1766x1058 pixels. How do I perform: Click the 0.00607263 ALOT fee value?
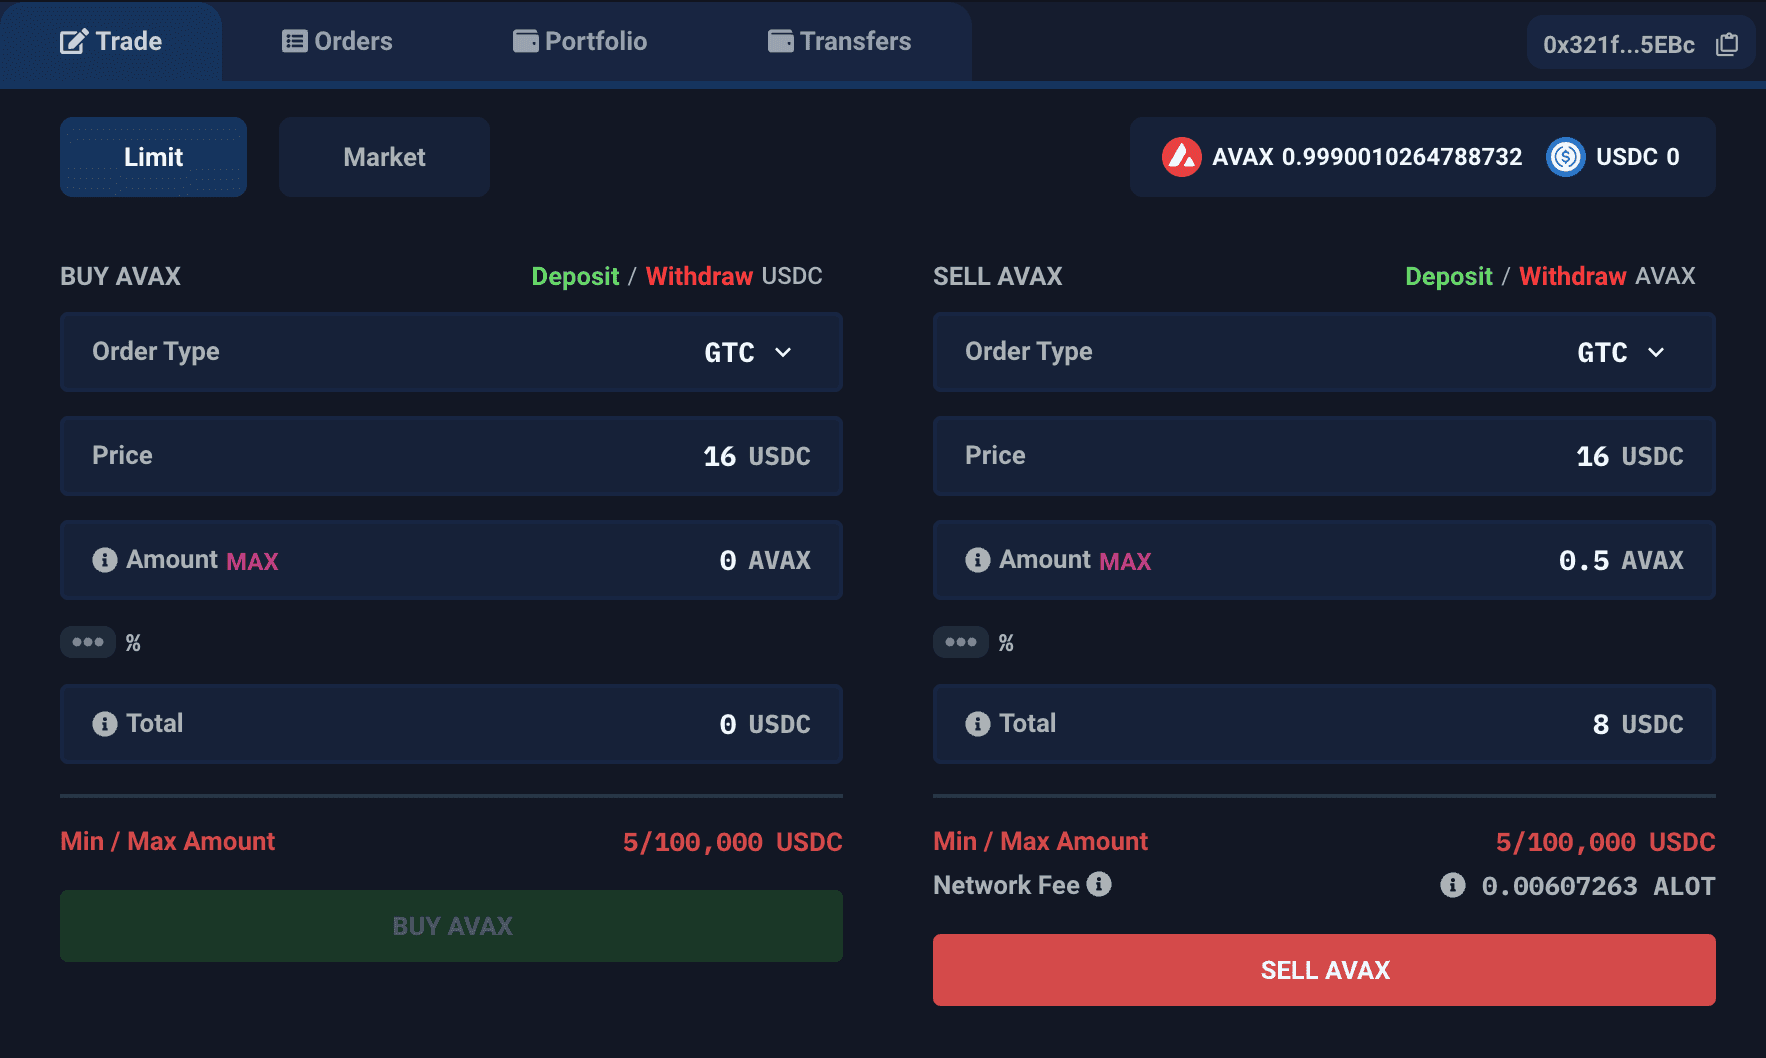(x=1598, y=886)
